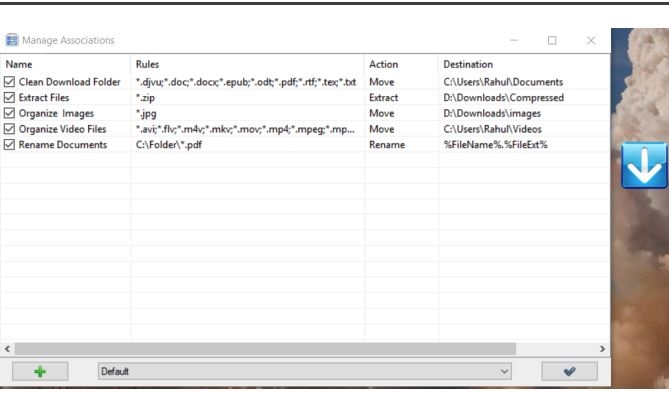Click the blue down-arrow drop target icon
This screenshot has height=393, width=669.
point(644,166)
